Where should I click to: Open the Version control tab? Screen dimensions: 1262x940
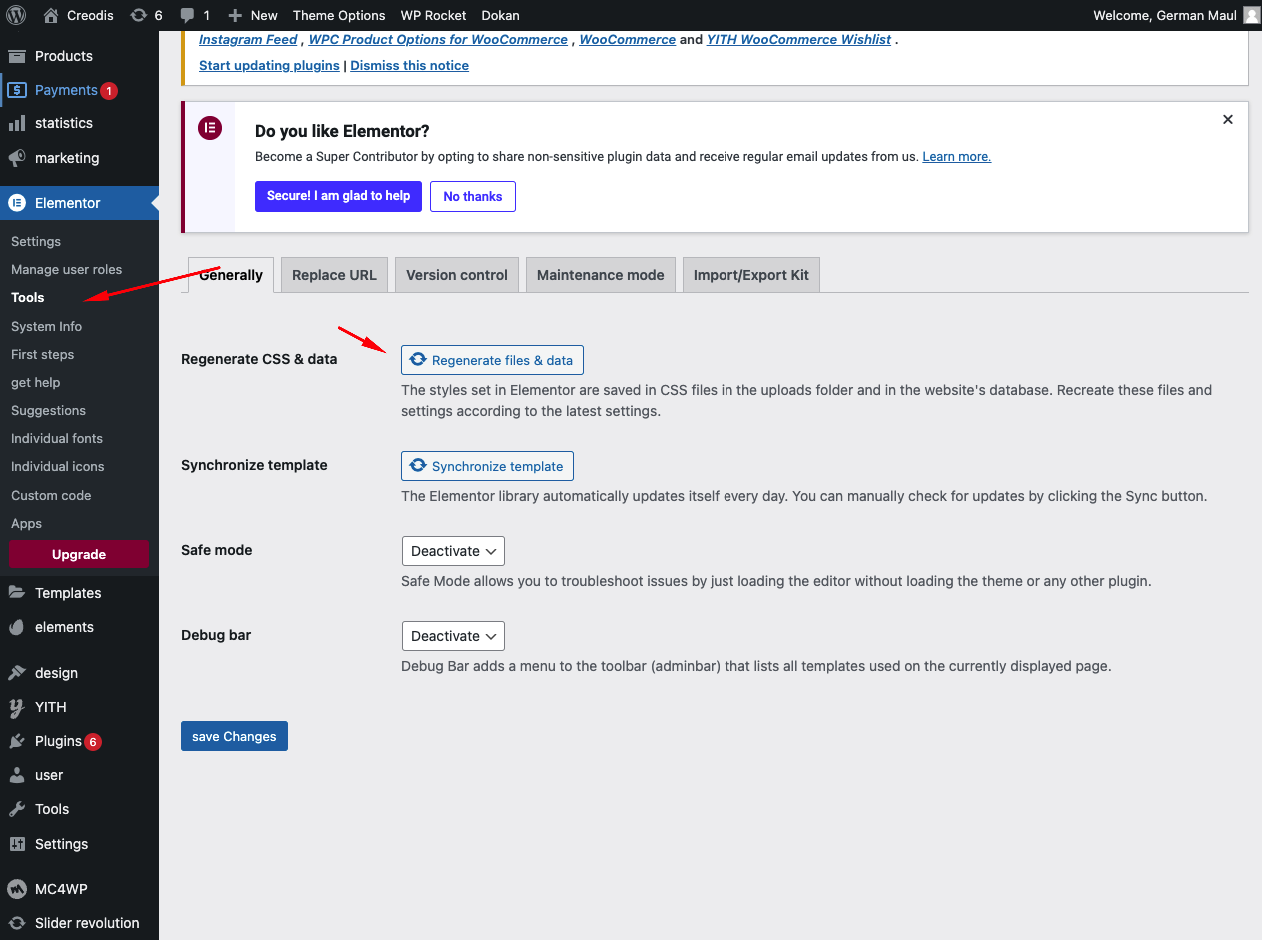point(457,275)
